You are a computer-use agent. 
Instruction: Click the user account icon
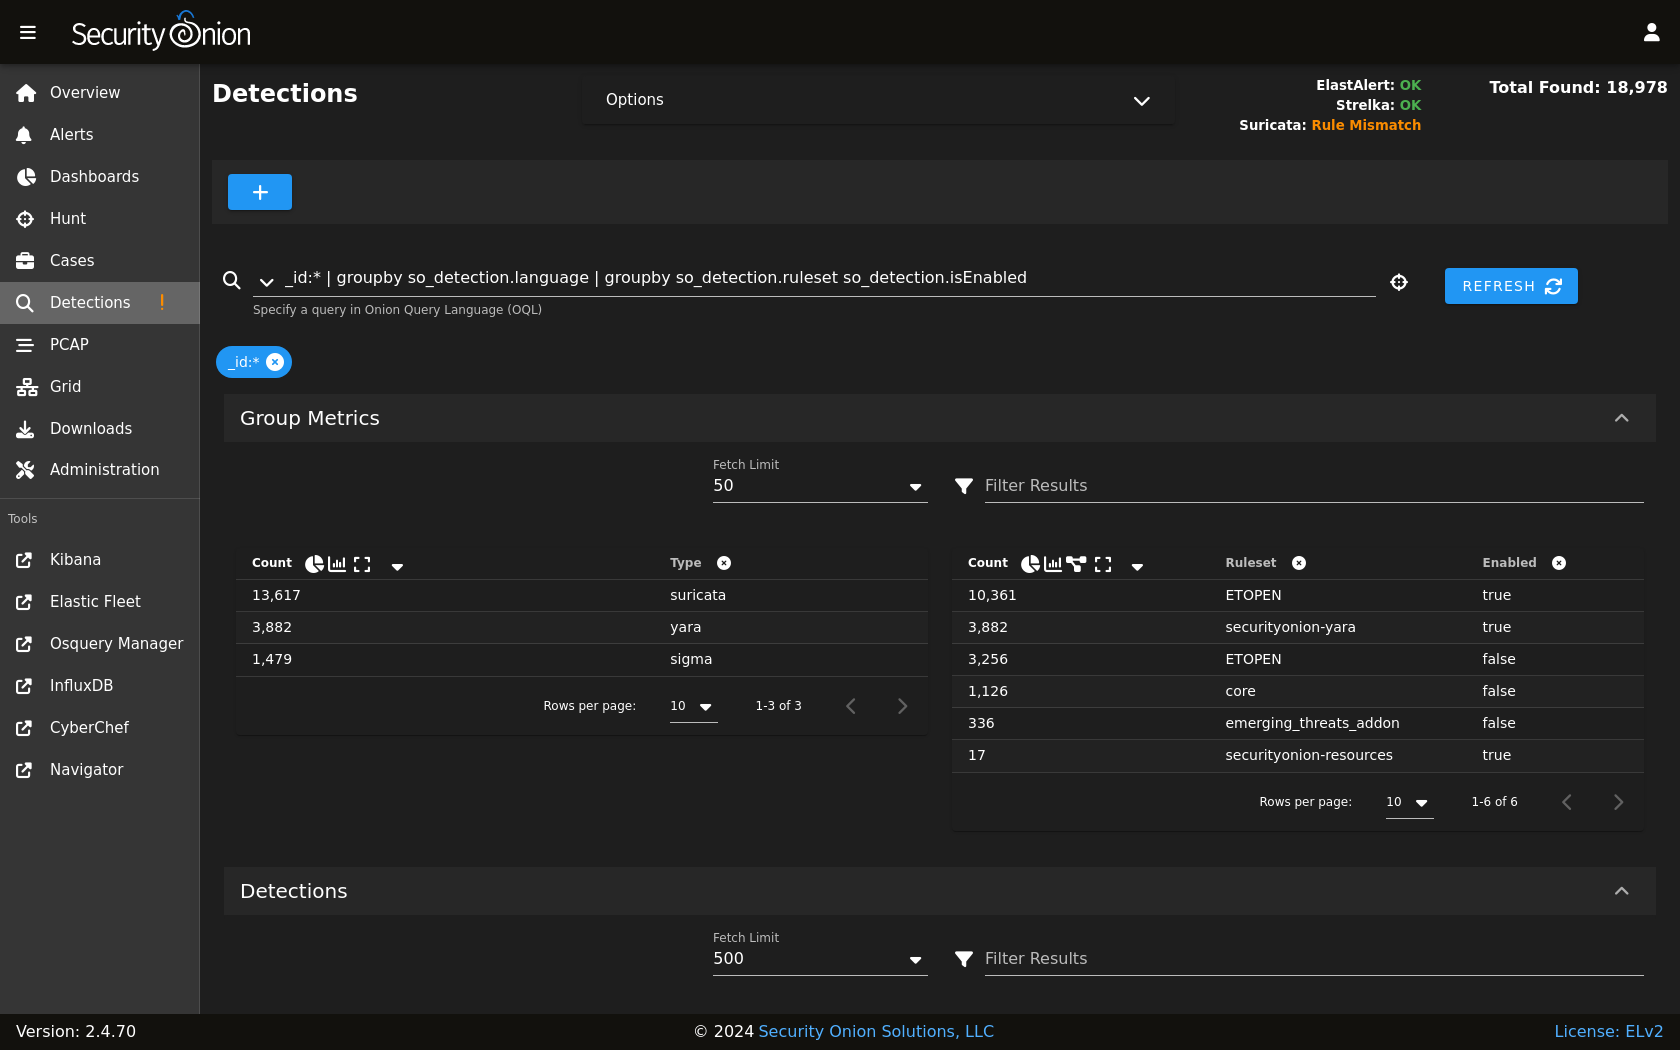click(1651, 33)
